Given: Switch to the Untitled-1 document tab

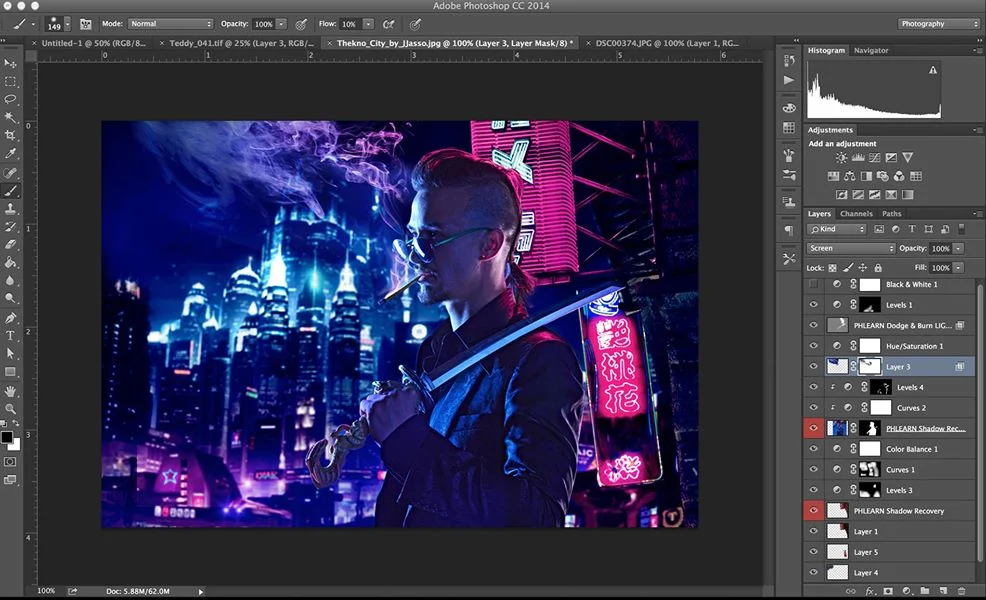Looking at the screenshot, I should coord(93,43).
